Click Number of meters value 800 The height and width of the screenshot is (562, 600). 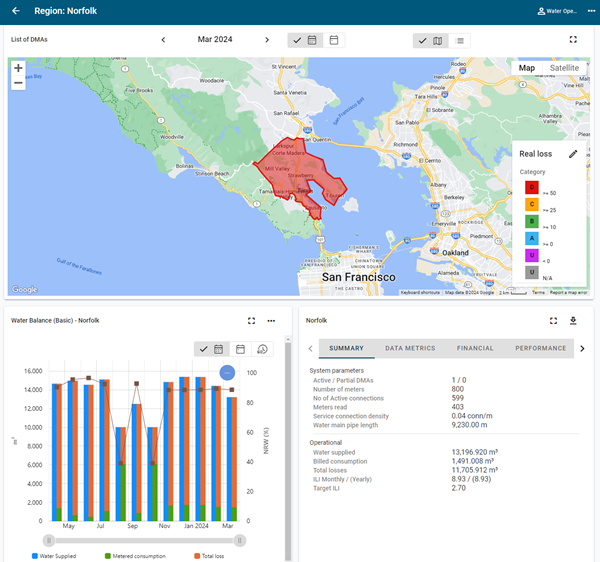458,389
